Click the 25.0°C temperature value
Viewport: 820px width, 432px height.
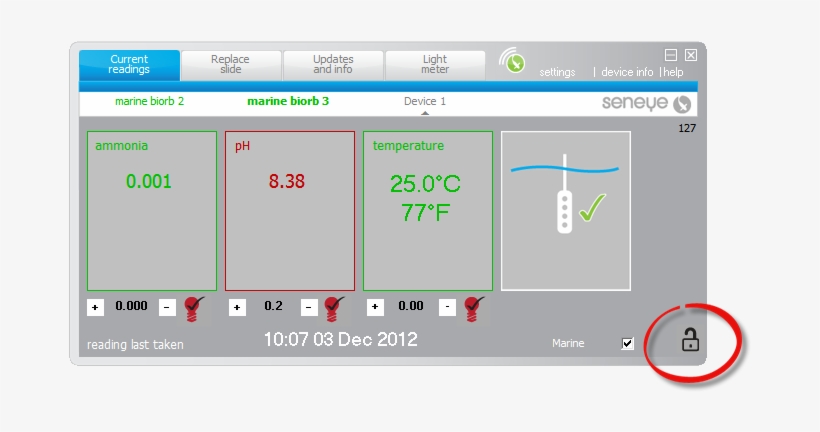click(425, 184)
